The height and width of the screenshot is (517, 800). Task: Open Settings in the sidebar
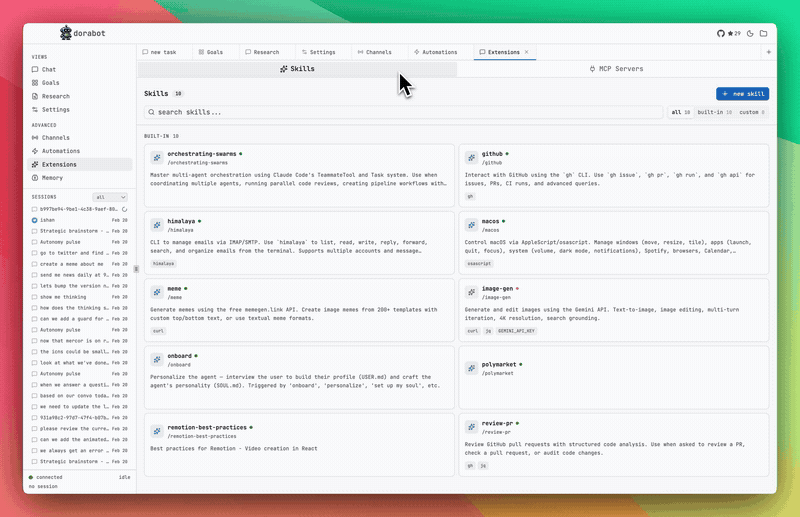point(80,110)
